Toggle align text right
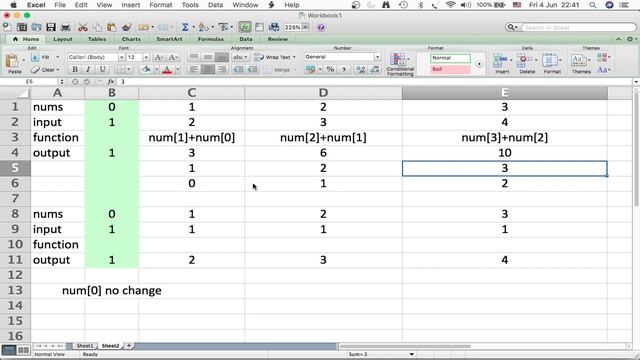Viewport: 640px width, 360px height. (222, 69)
